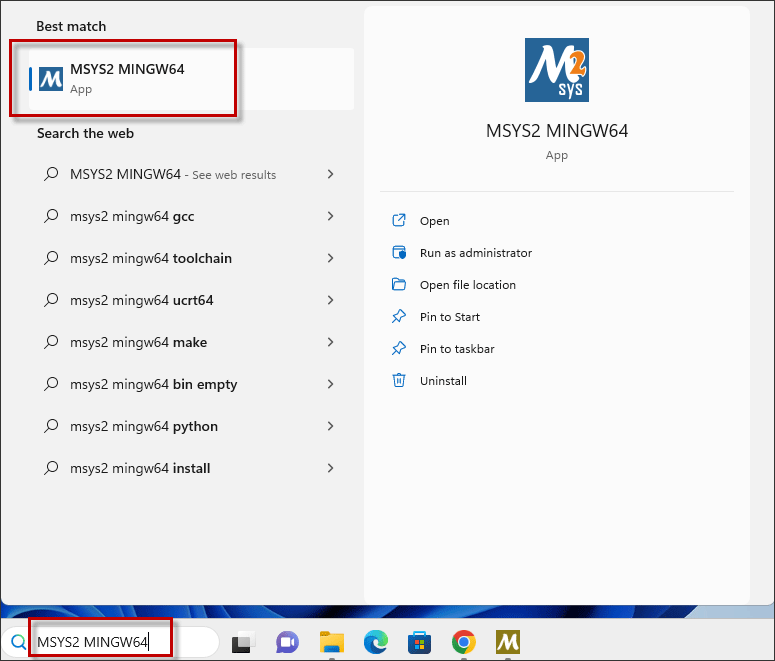The image size is (775, 661).
Task: Launch Microsoft Edge from the taskbar
Action: (376, 642)
